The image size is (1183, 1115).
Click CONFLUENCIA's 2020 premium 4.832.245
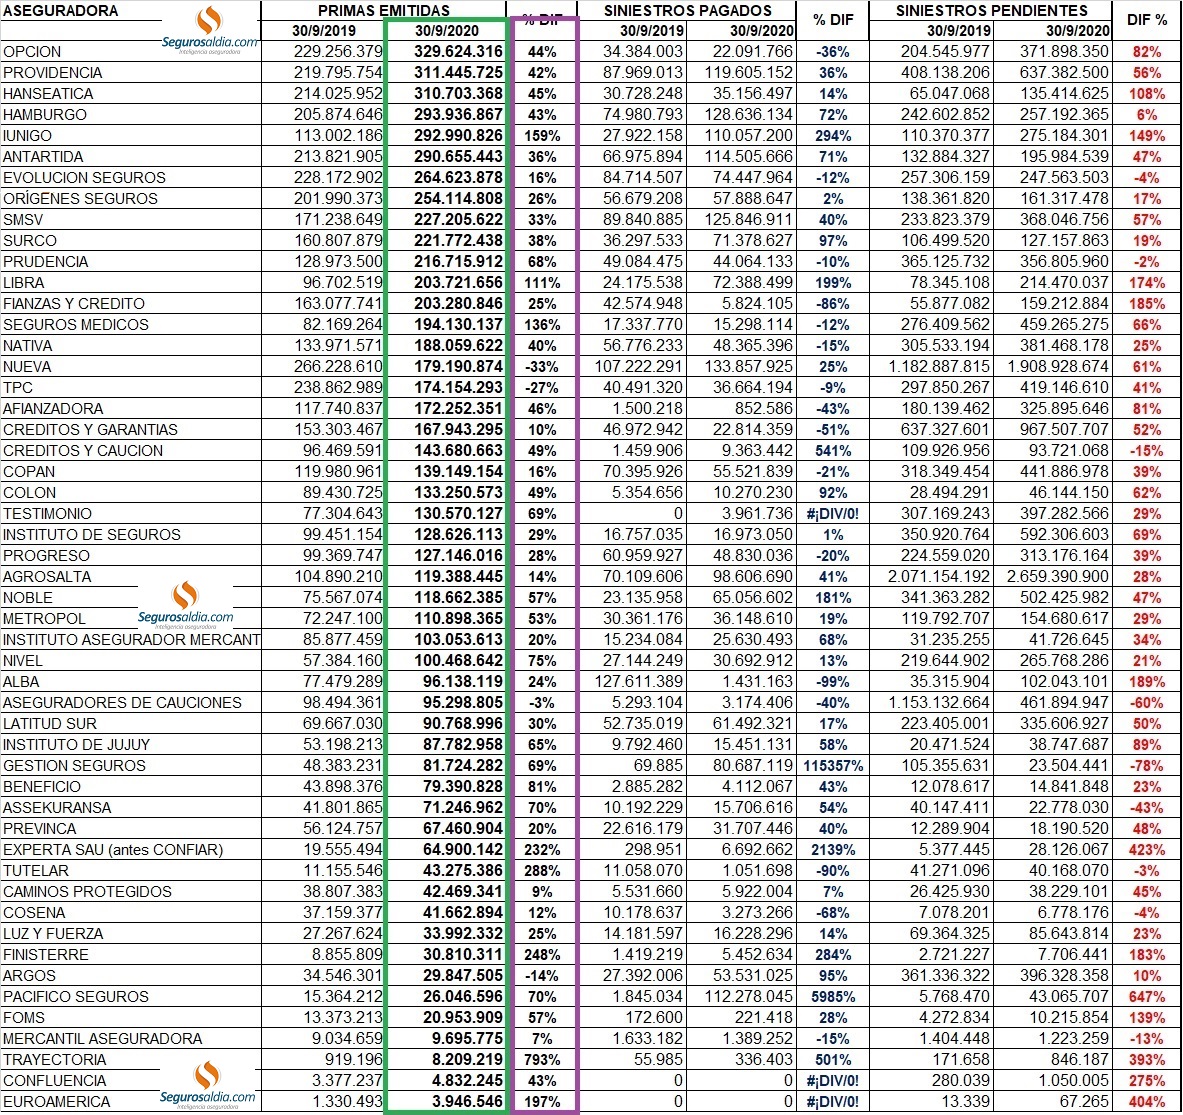click(x=468, y=1081)
